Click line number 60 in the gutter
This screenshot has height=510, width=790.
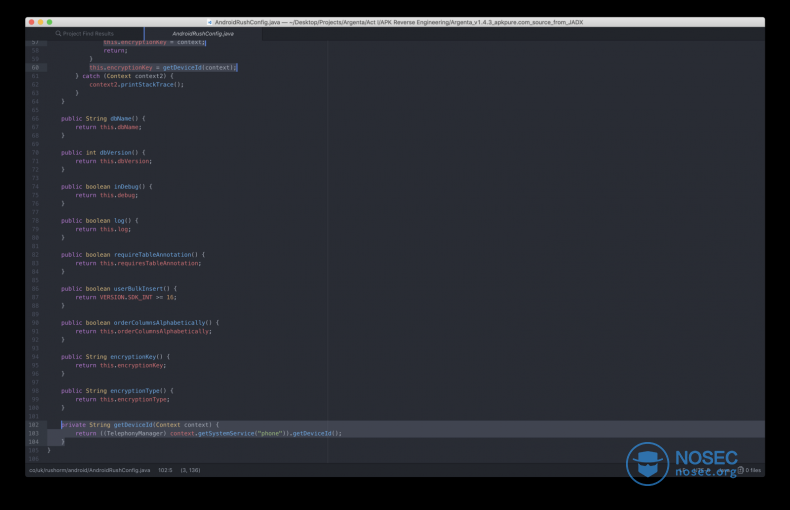tap(35, 68)
